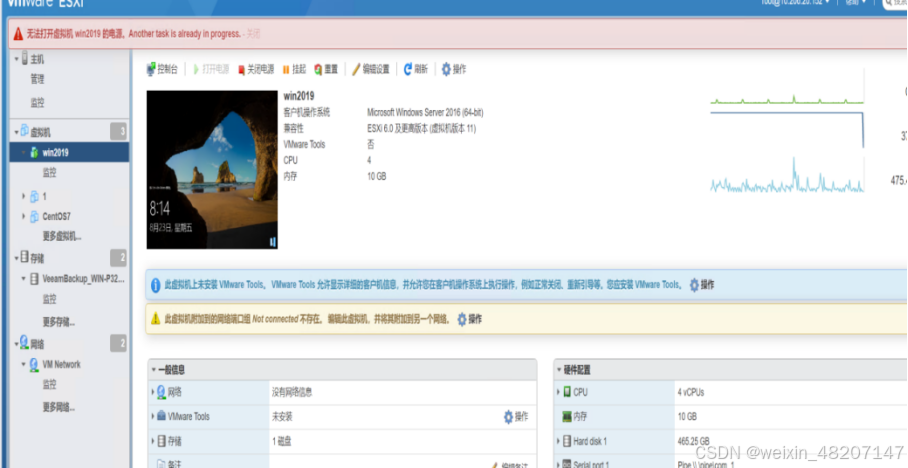Collapse the 一般信息 general info panel
908x468 pixels.
point(153,370)
